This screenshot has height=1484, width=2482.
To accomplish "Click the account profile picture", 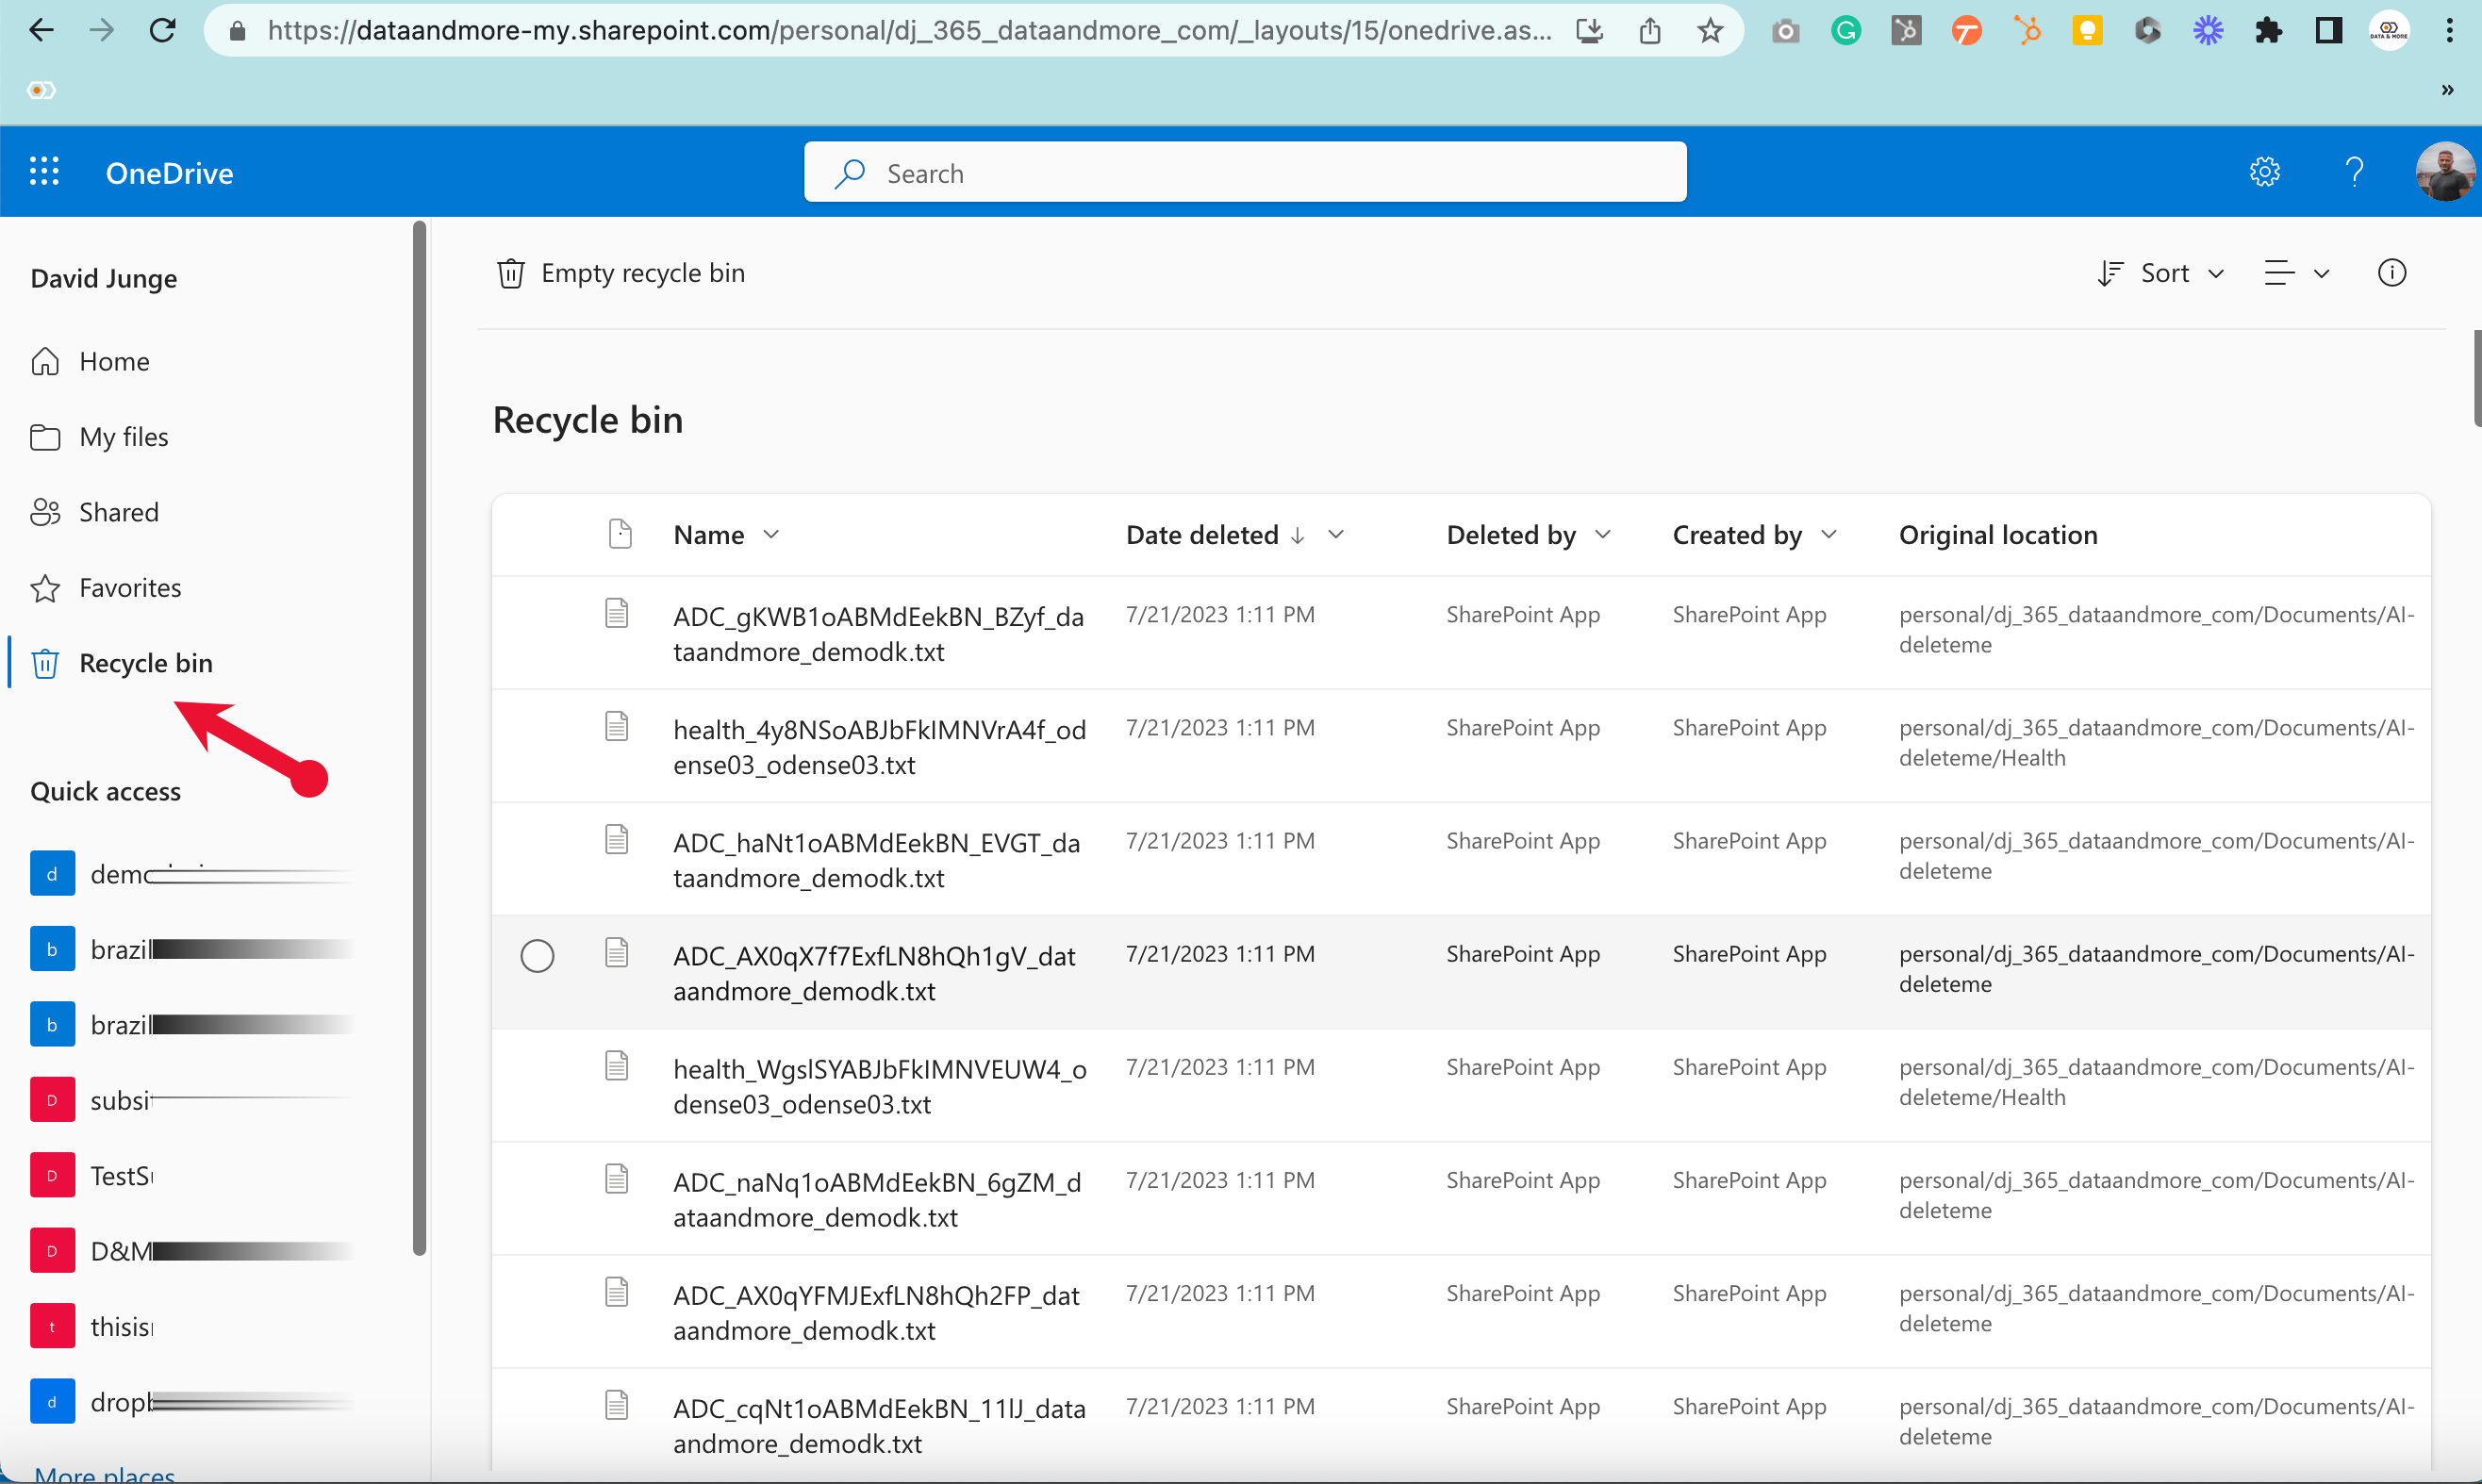I will (x=2444, y=172).
